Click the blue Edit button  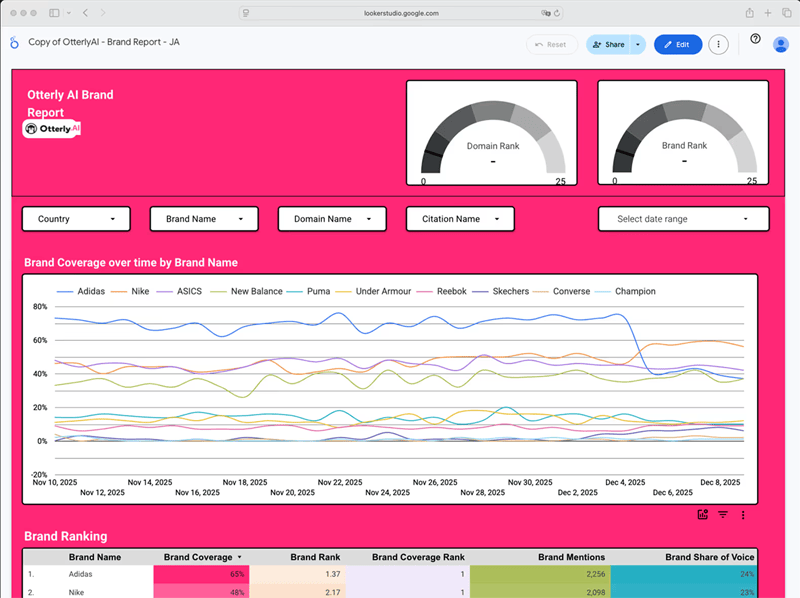677,44
